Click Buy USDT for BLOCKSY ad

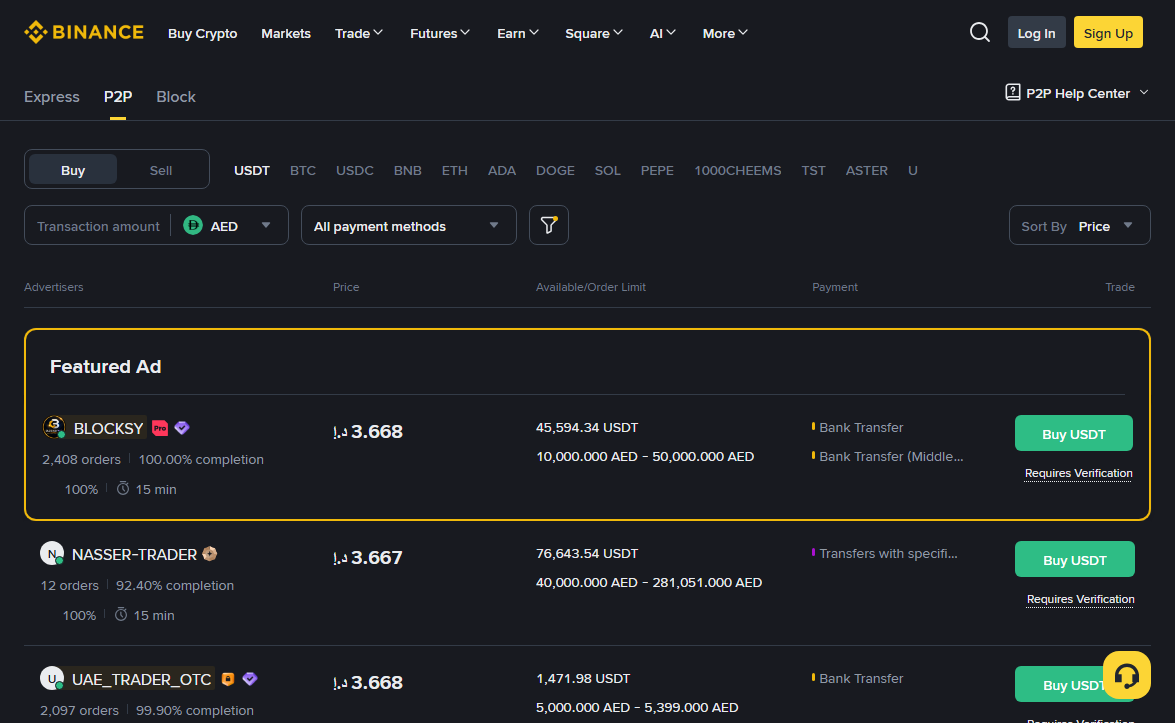[x=1074, y=433]
